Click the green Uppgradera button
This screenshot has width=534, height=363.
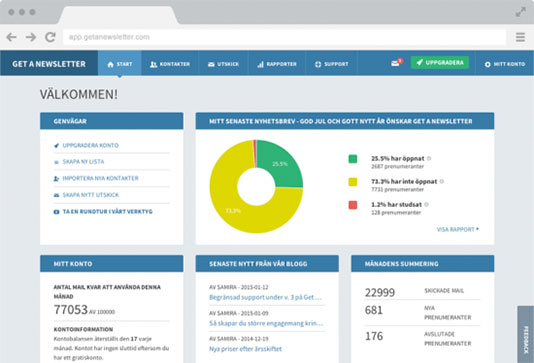pos(440,63)
